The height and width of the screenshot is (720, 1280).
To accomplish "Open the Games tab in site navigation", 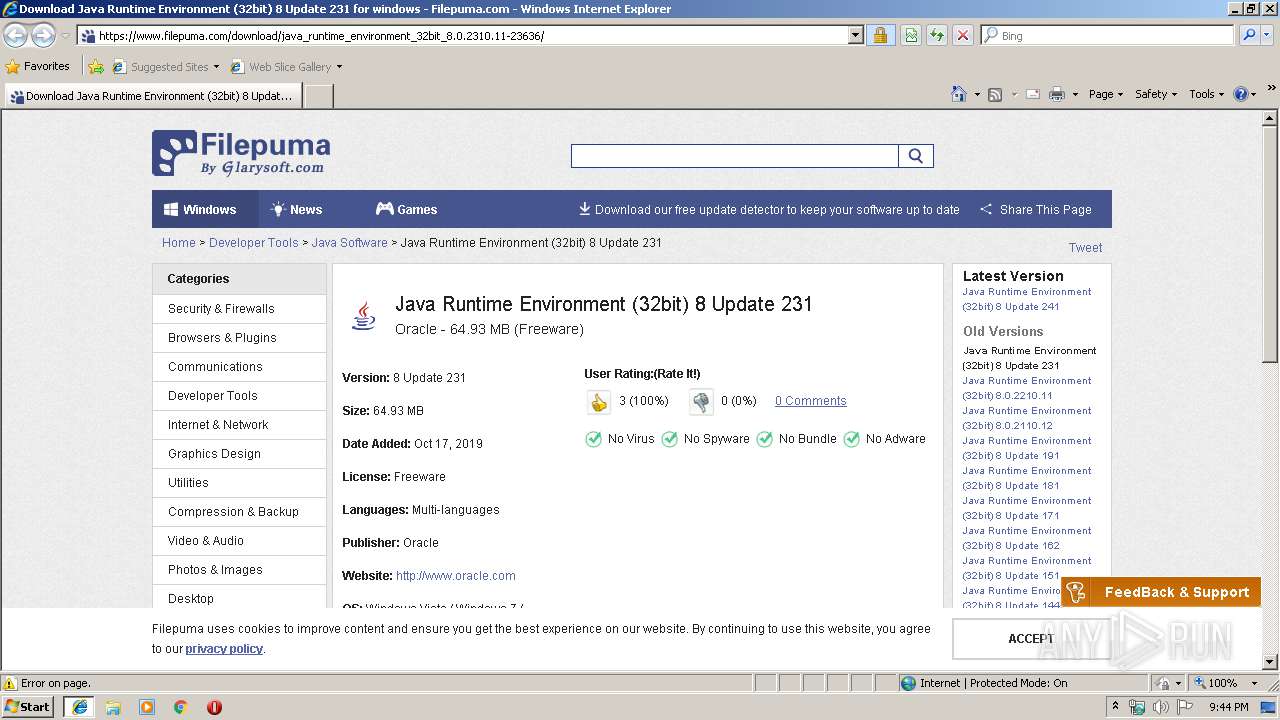I will (x=406, y=209).
